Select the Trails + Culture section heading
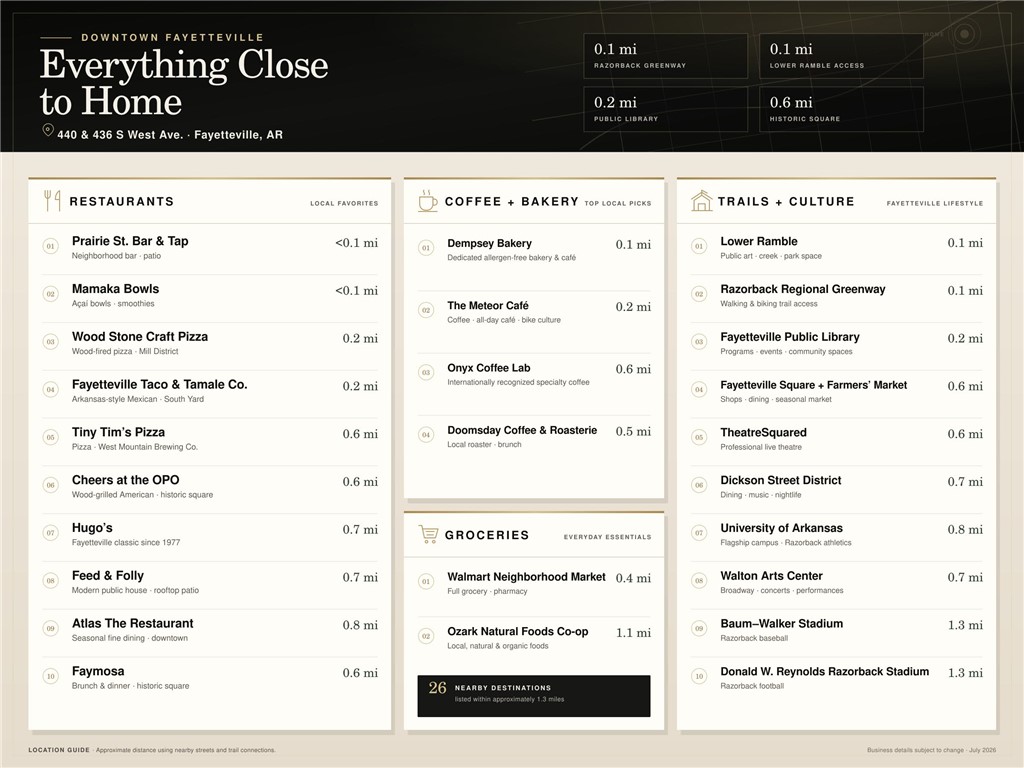The height and width of the screenshot is (768, 1024). click(786, 201)
